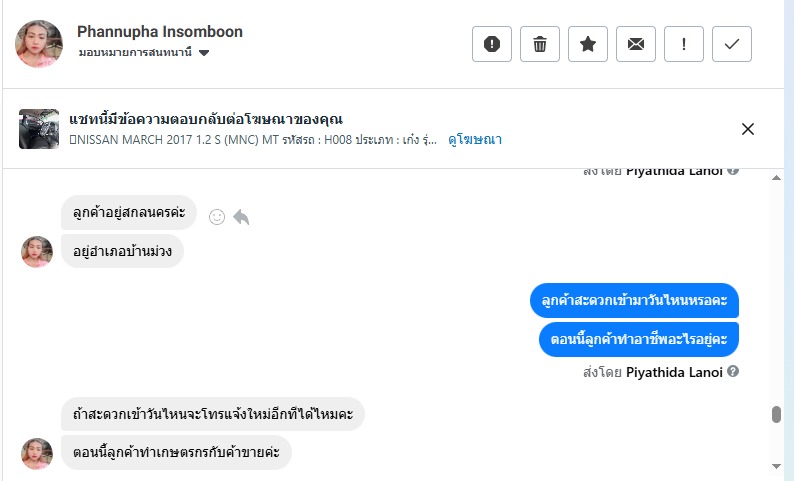
Task: Open Phannupha Insomboon's profile picture
Action: pyautogui.click(x=39, y=43)
